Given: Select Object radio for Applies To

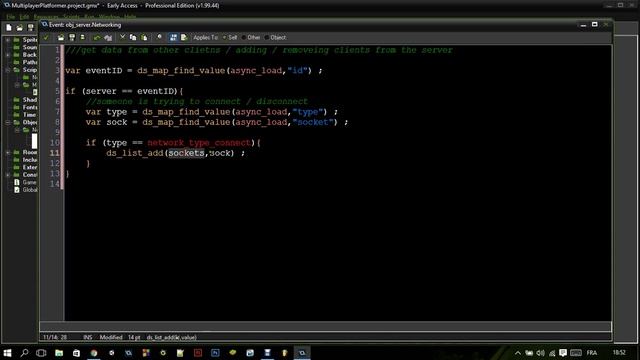Looking at the screenshot, I should tap(276, 38).
